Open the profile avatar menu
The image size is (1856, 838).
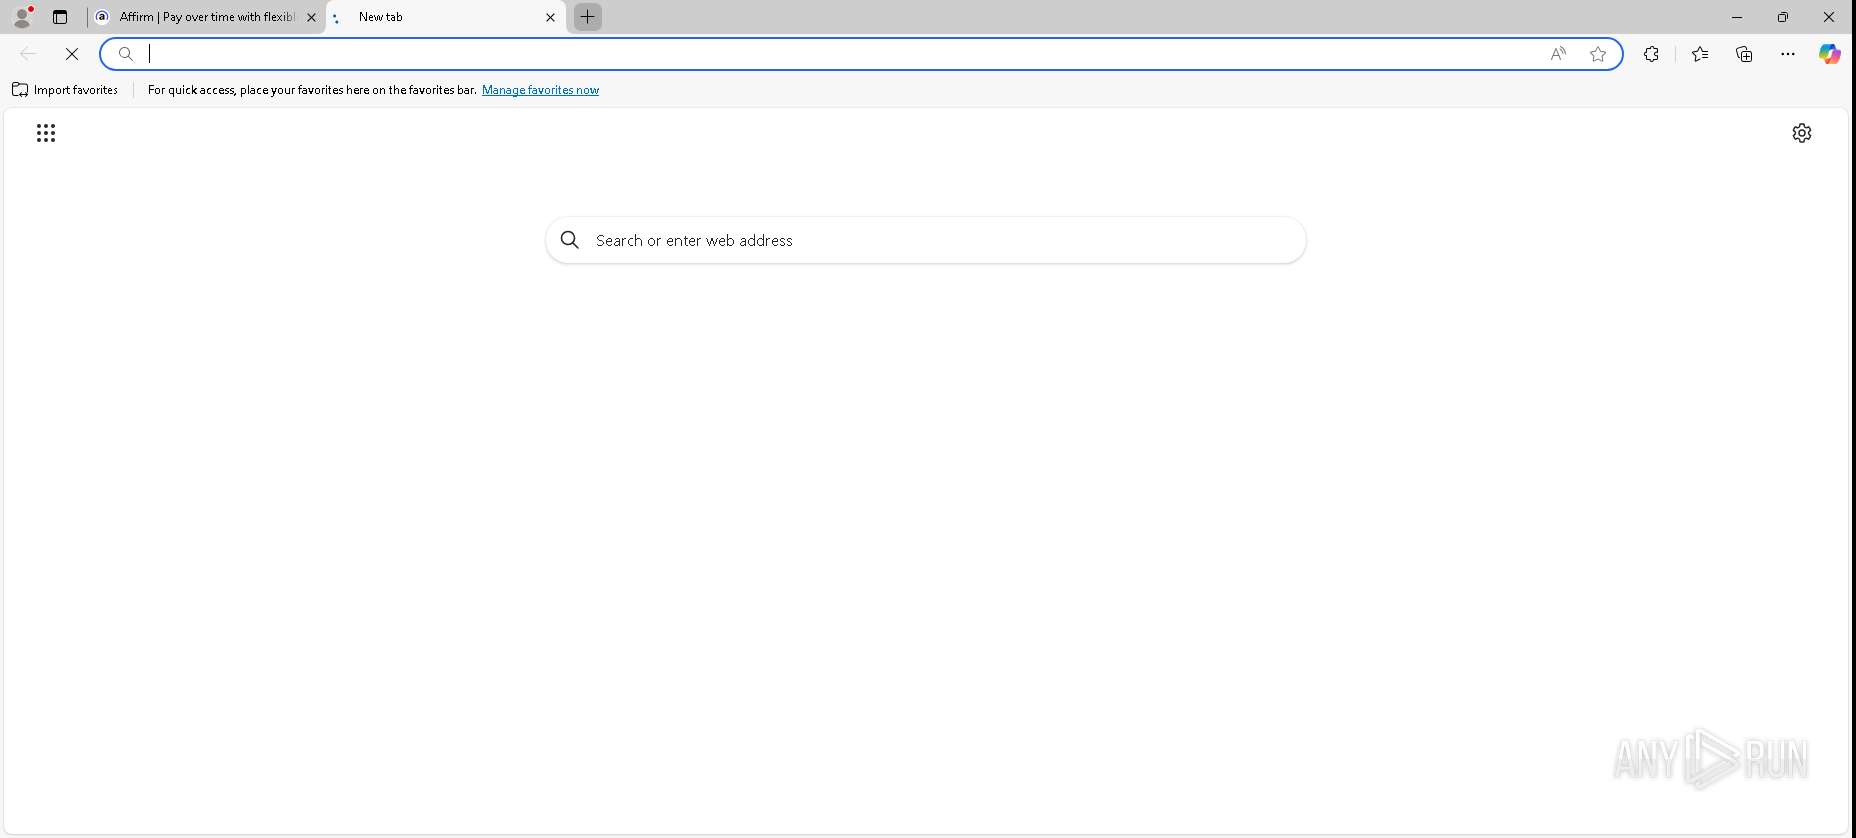tap(23, 17)
